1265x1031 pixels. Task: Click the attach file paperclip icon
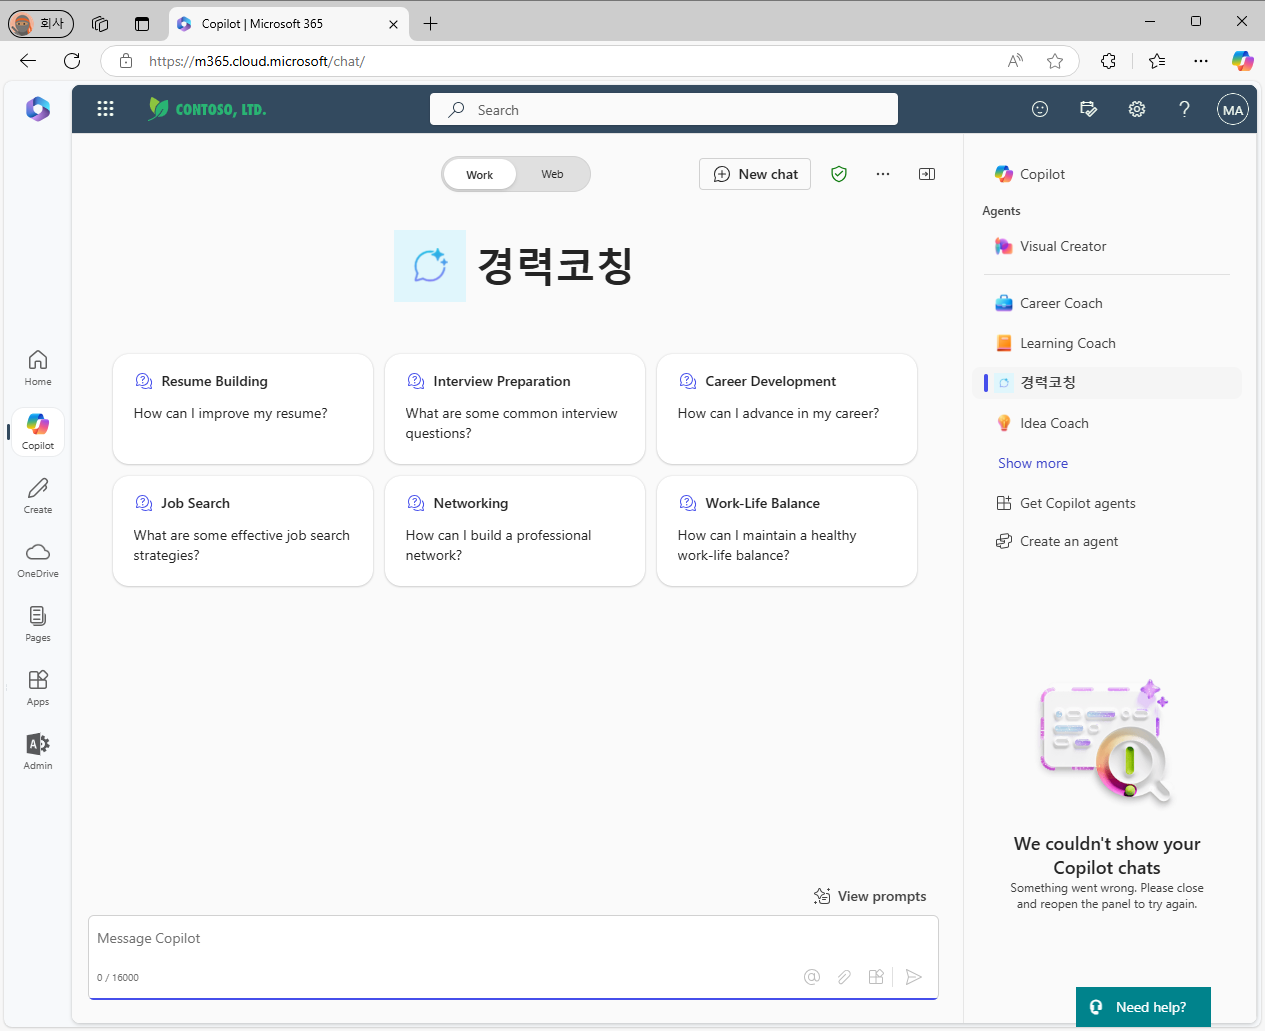tap(844, 977)
